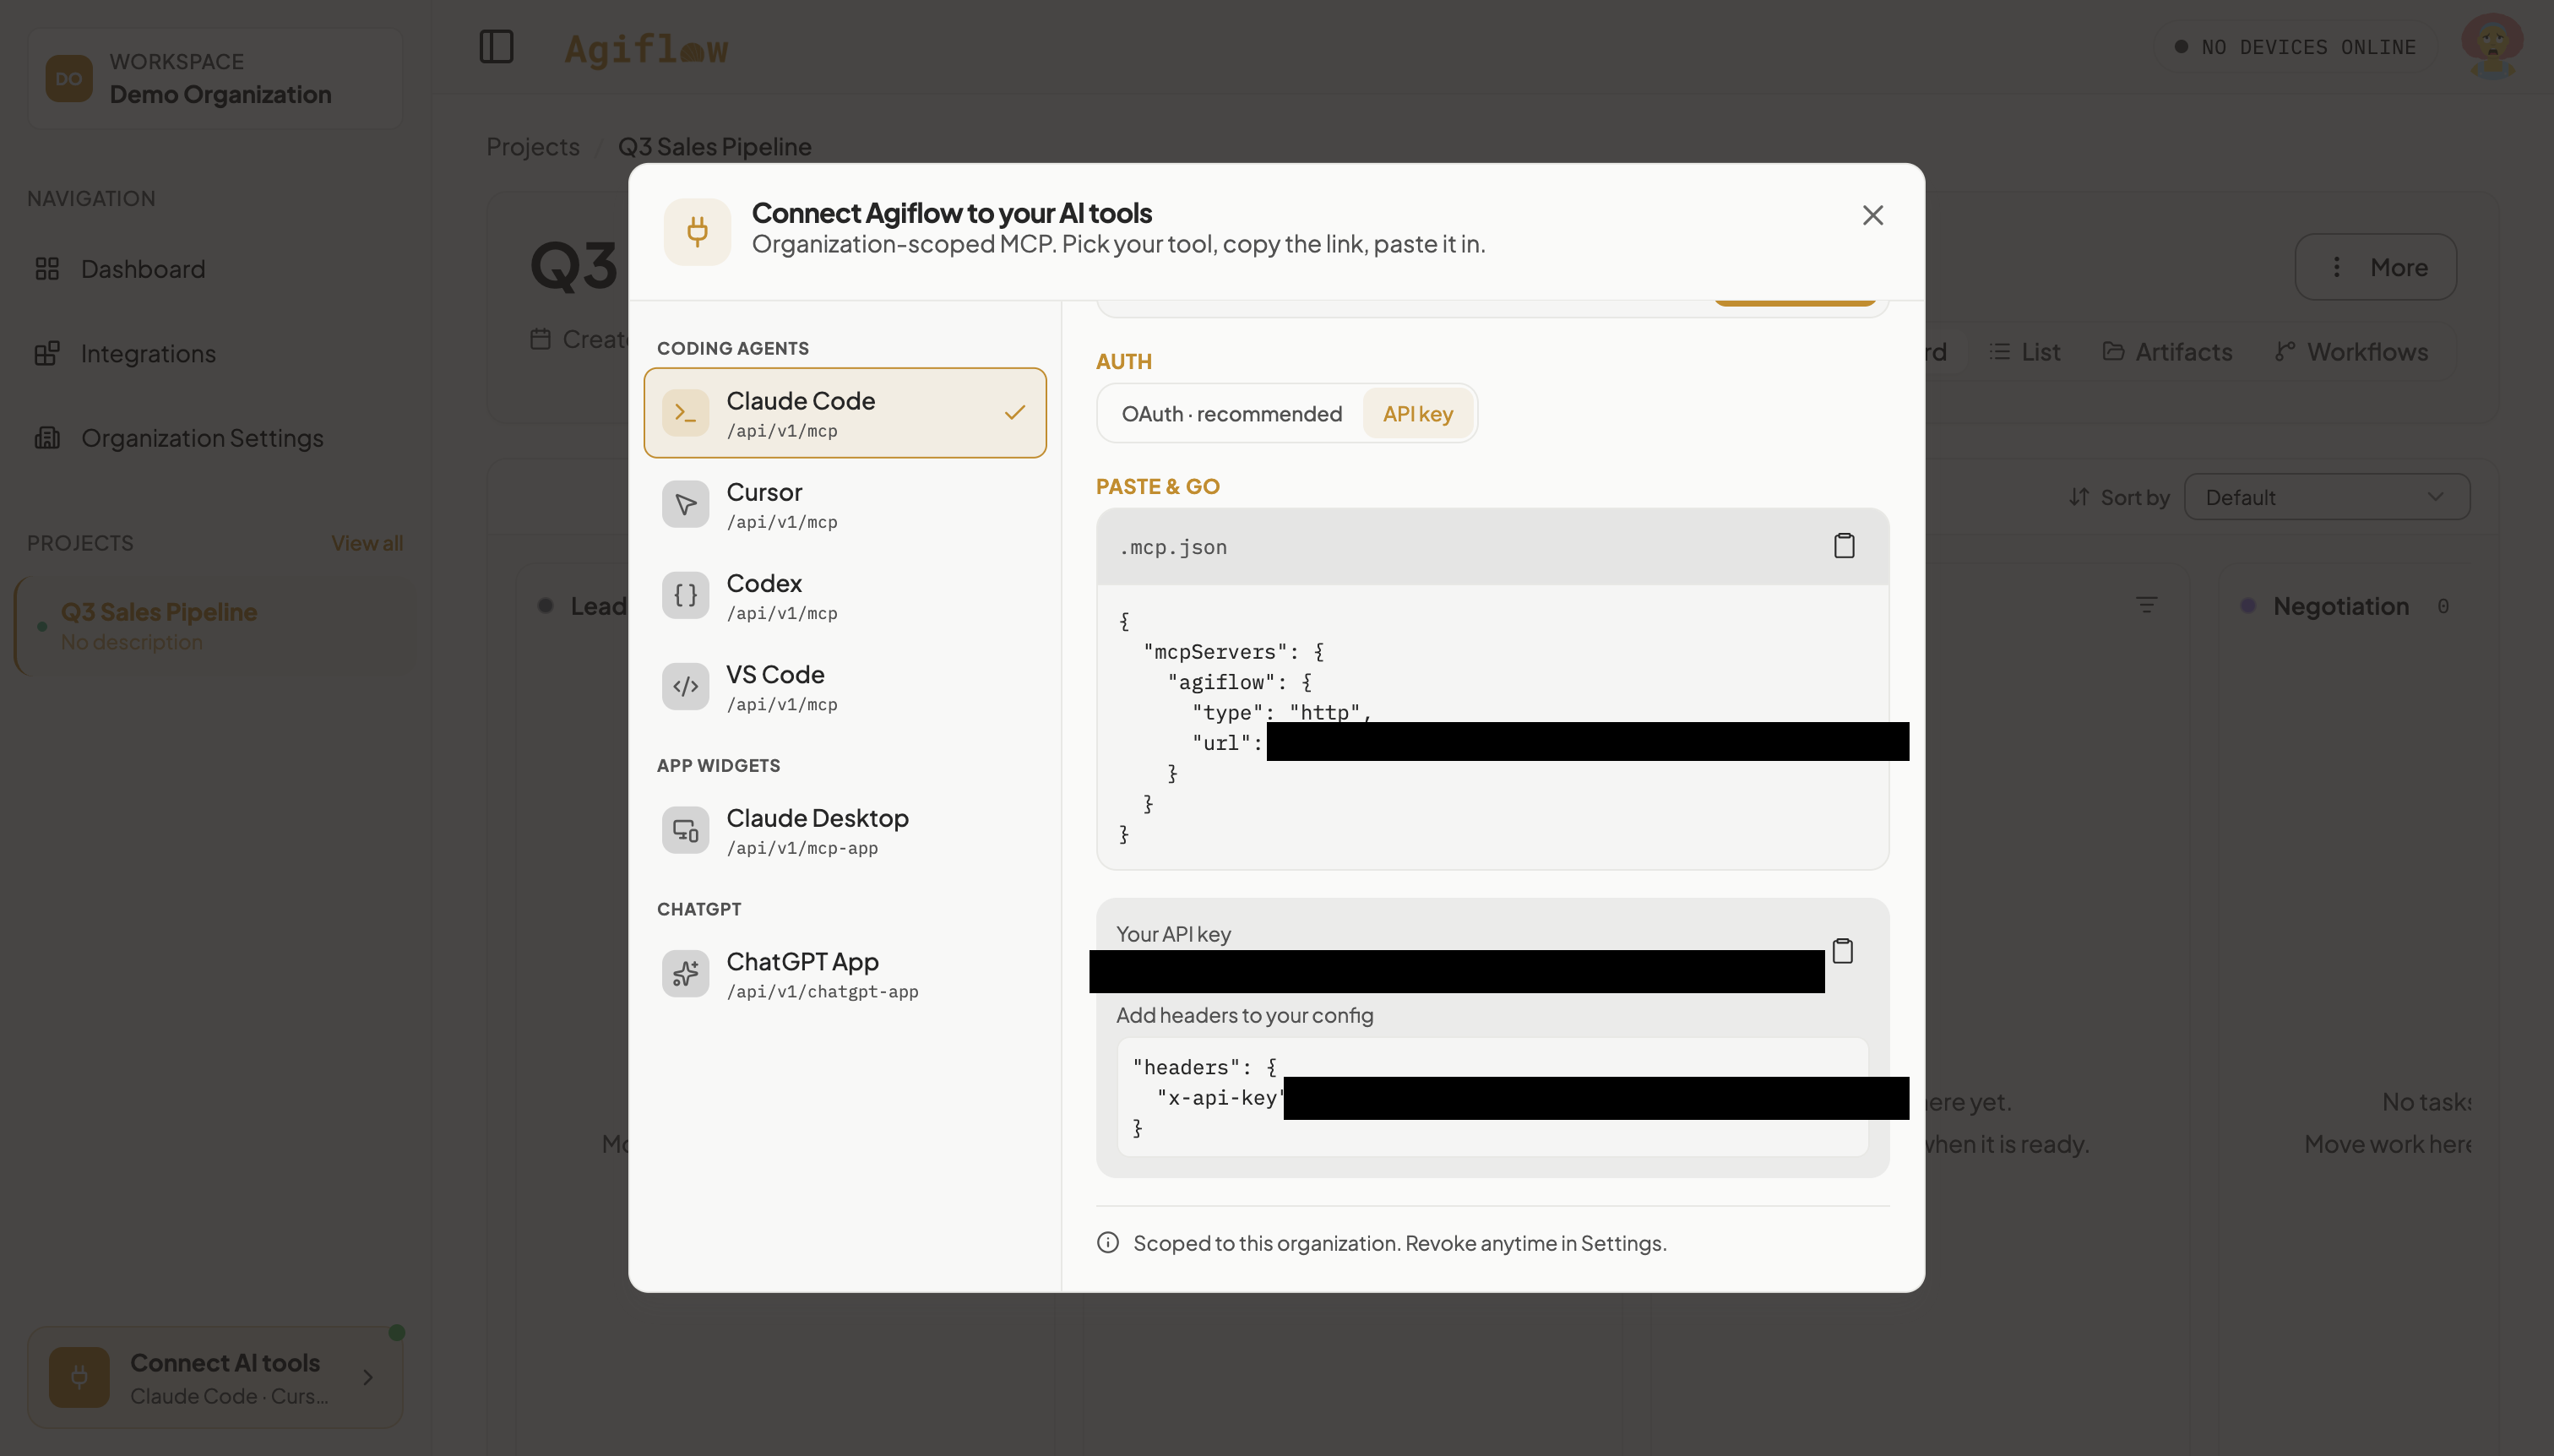Choose Claude Code agent

tap(845, 413)
